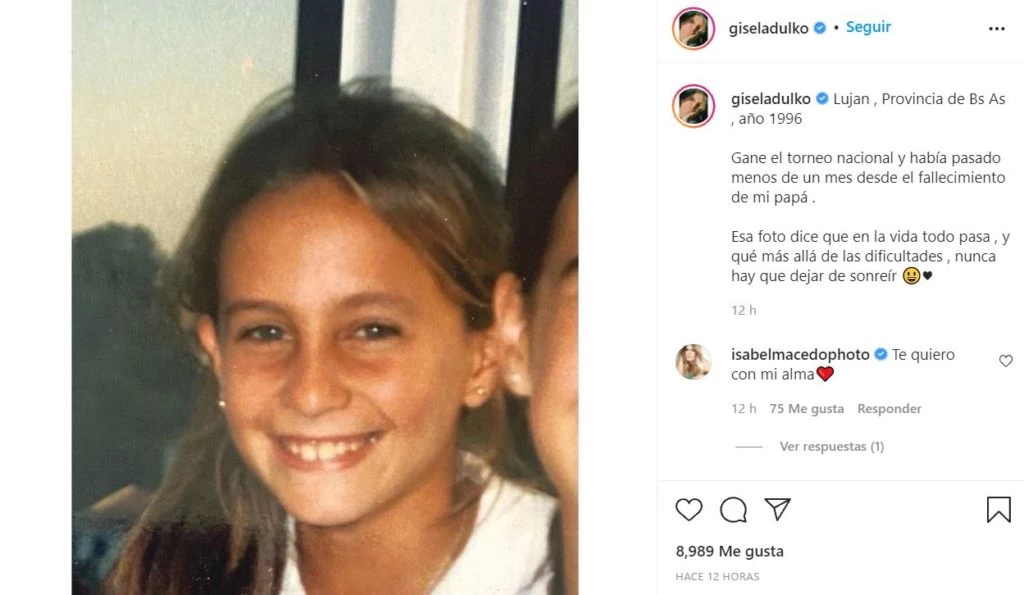Click the Seguir follow button
This screenshot has height=595, width=1024.
click(868, 27)
